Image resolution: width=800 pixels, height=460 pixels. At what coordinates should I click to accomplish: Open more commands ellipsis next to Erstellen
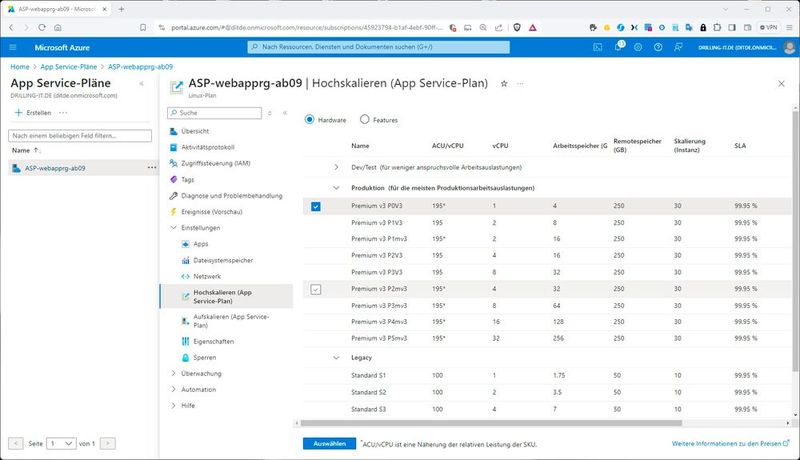pos(63,113)
